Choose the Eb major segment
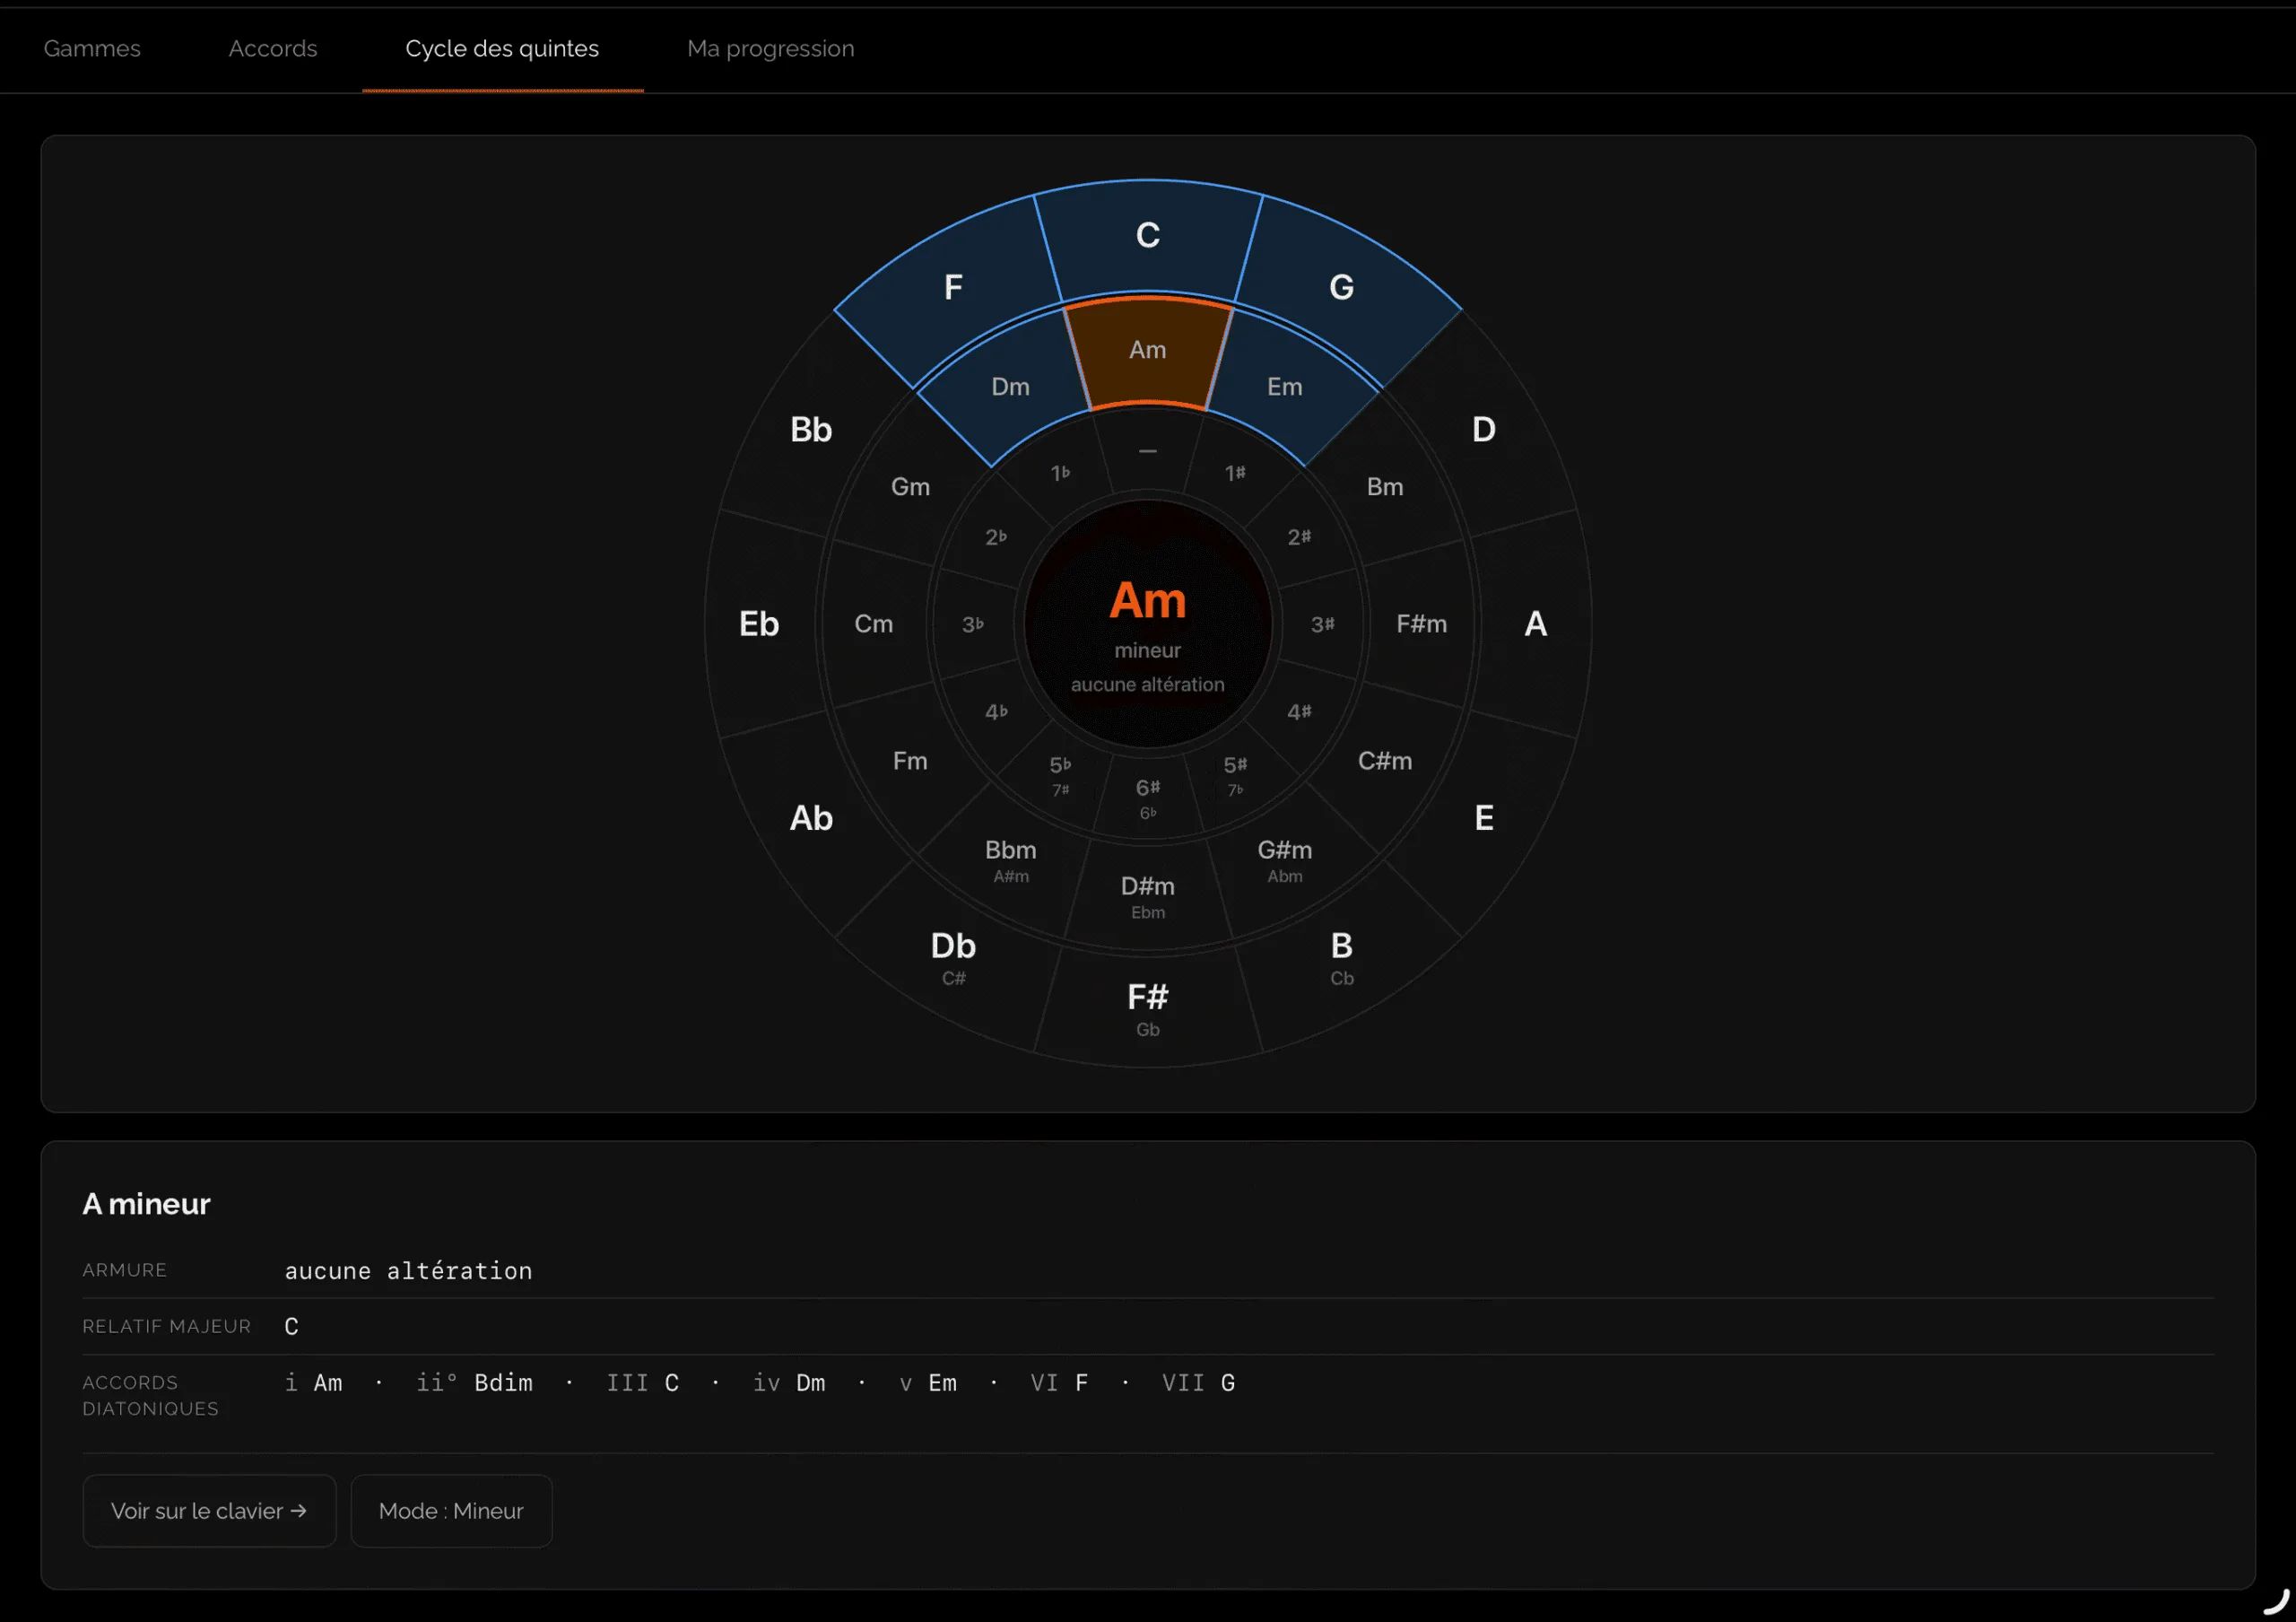Screen dimensions: 2296x1622 (x=760, y=624)
